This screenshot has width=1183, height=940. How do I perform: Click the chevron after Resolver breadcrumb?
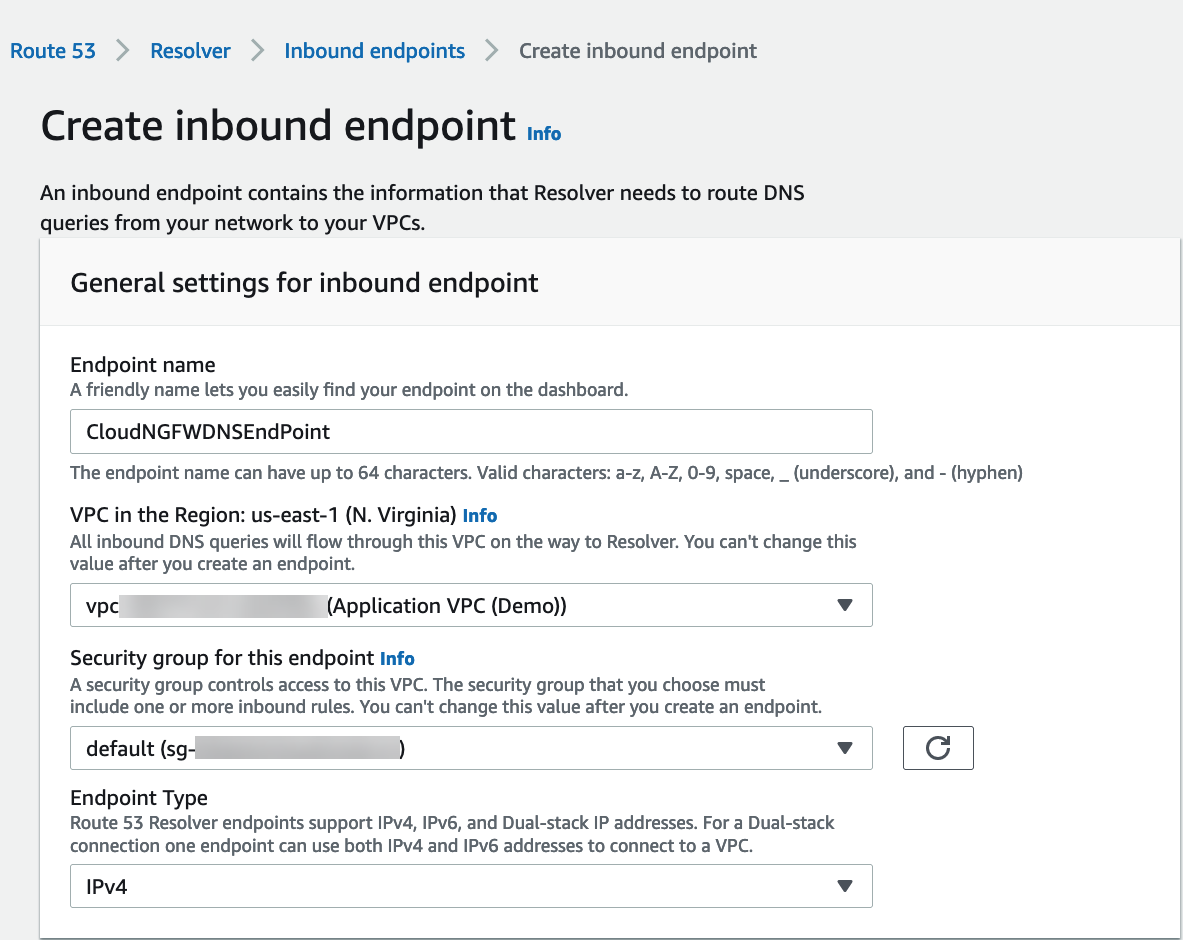257,51
